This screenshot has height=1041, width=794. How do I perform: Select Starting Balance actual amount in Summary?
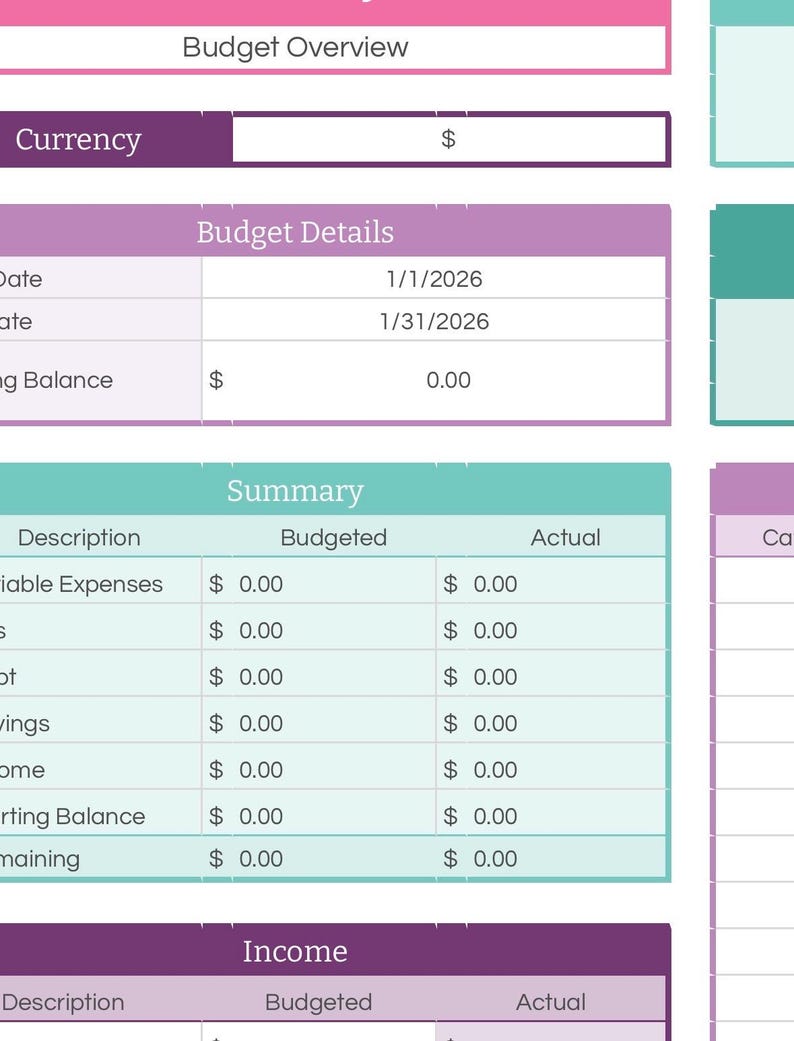(551, 816)
